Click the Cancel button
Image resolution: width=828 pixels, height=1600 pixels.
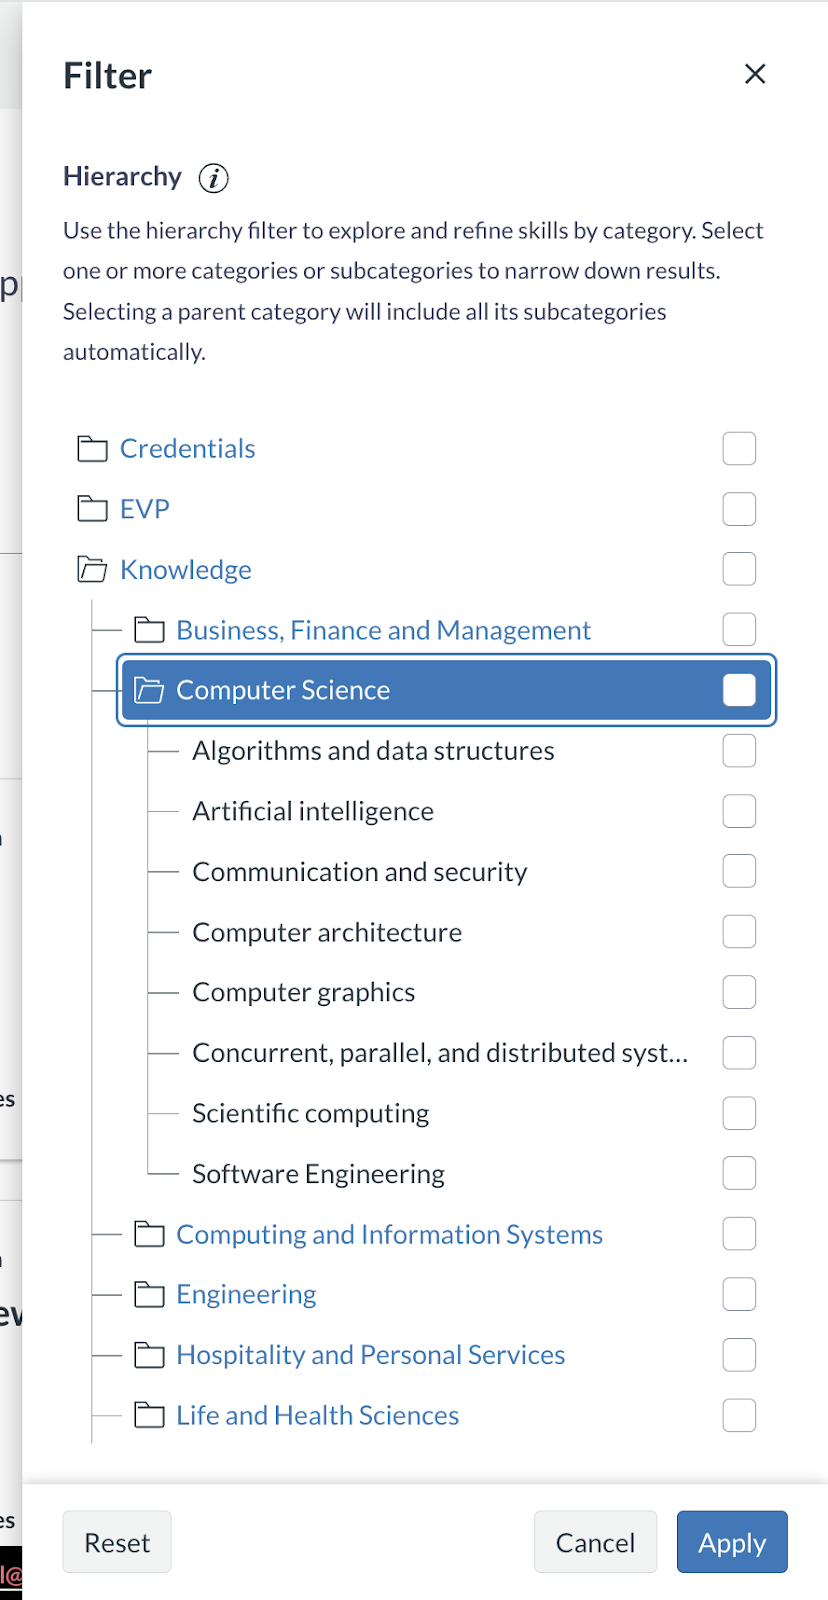coord(595,1542)
